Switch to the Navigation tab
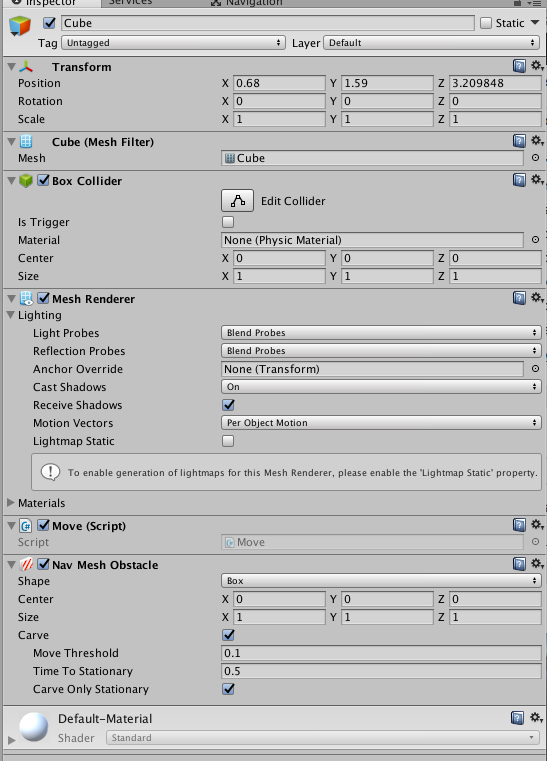 pos(248,3)
